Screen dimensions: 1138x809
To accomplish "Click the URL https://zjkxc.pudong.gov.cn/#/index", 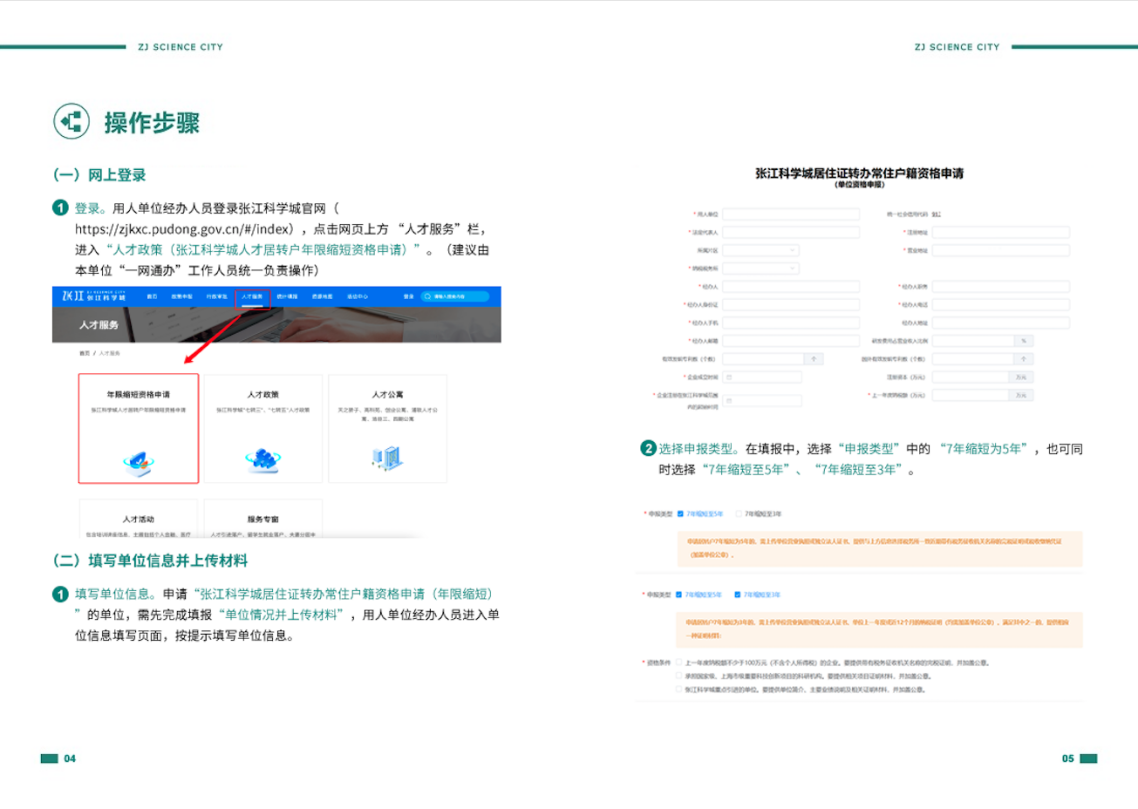I will (x=183, y=229).
